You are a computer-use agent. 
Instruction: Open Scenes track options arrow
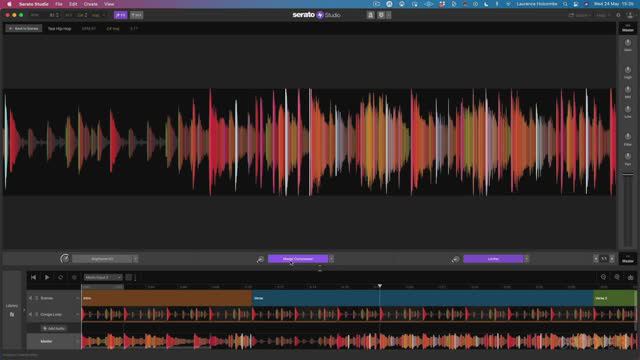78,298
